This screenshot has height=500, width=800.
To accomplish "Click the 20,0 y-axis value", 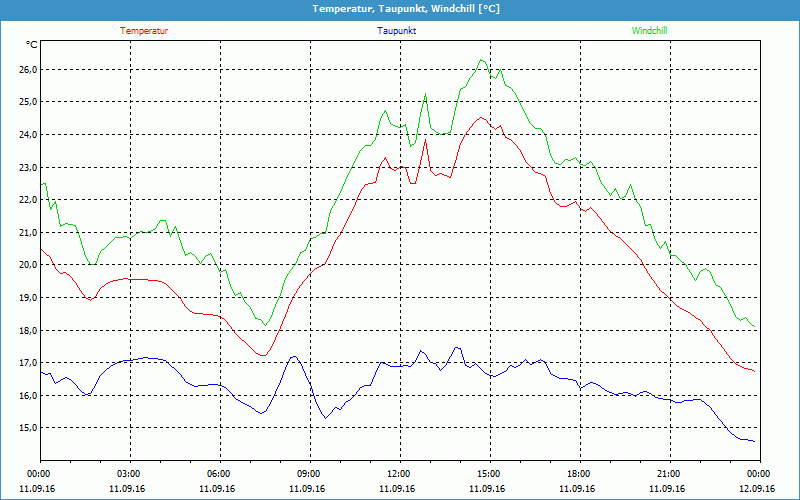I will point(26,265).
